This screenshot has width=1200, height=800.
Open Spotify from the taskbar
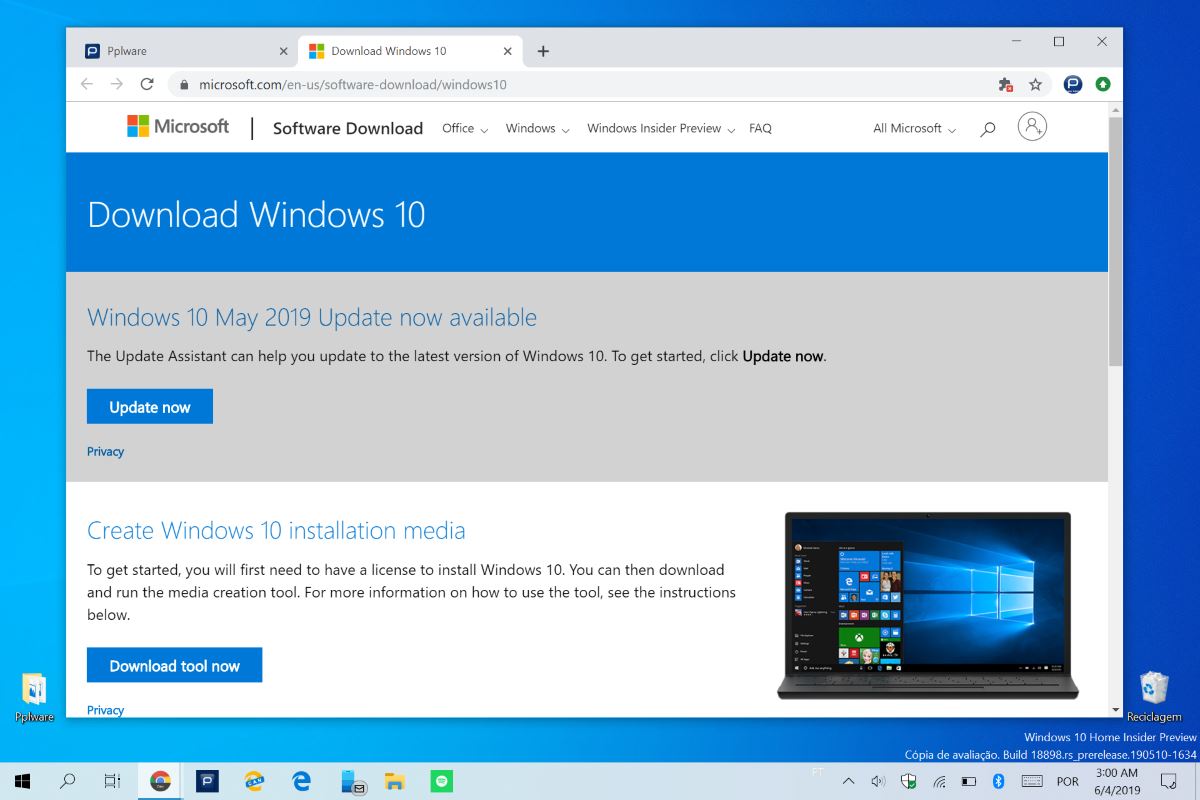(x=441, y=781)
